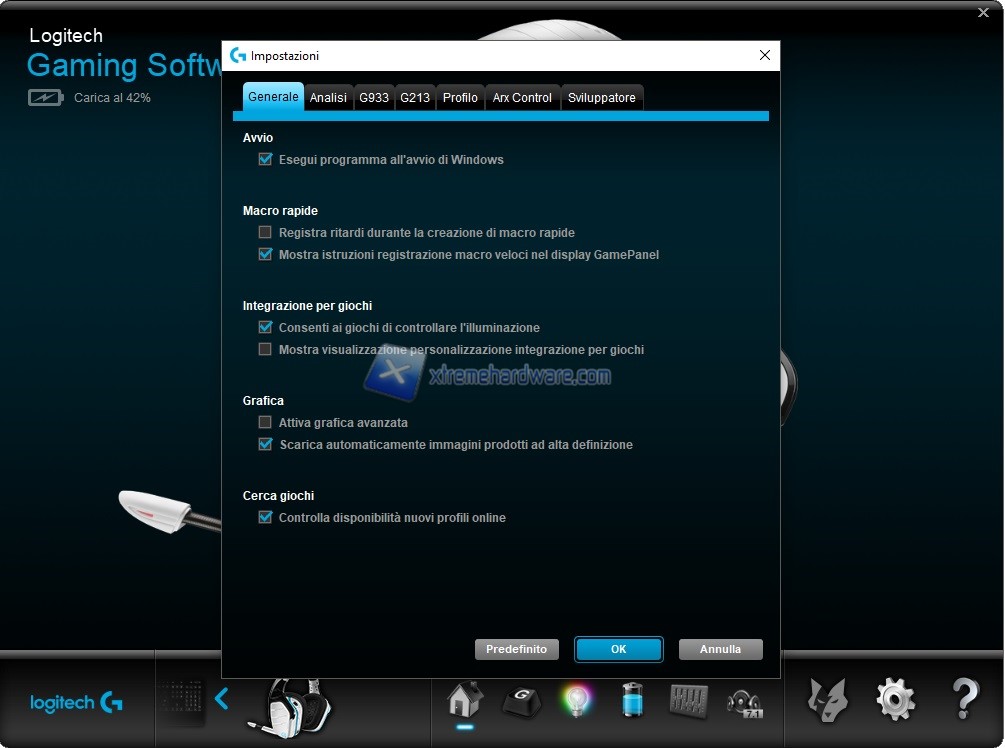Open the Home icon in bottom bar
The image size is (1005, 748).
pos(465,698)
